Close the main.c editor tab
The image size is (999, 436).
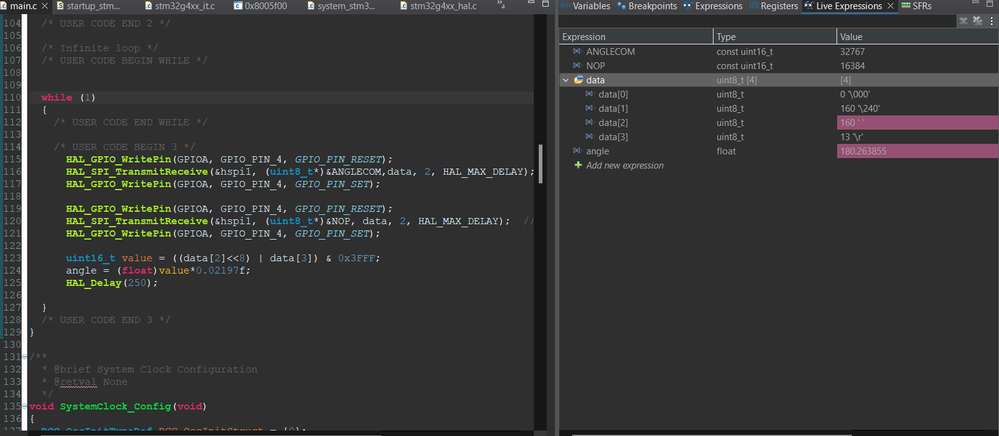[45, 6]
